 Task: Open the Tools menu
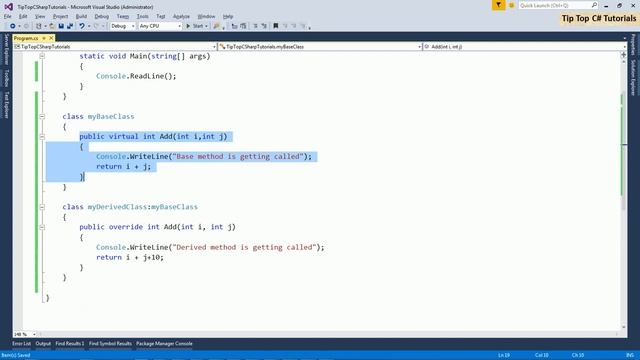click(x=142, y=16)
